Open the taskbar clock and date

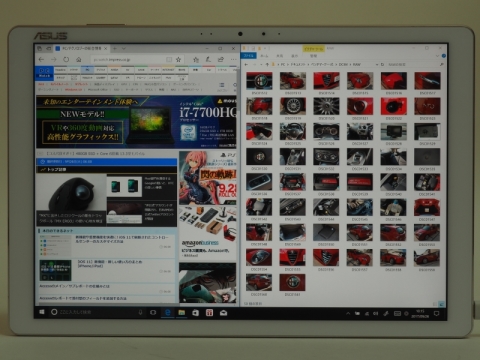pyautogui.click(x=420, y=313)
